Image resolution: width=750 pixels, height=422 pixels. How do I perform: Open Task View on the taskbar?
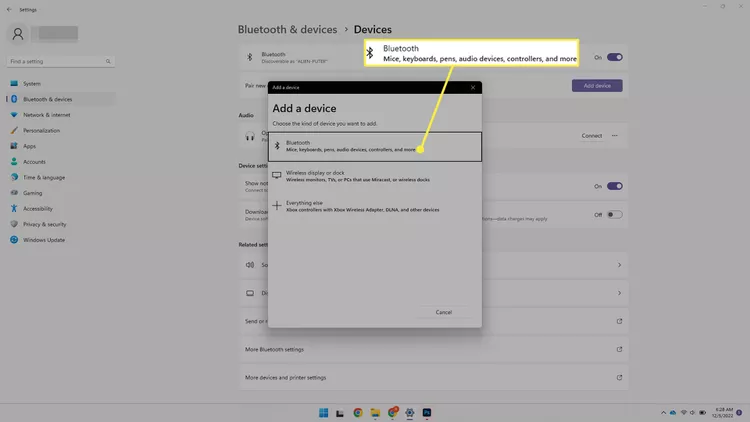point(340,413)
